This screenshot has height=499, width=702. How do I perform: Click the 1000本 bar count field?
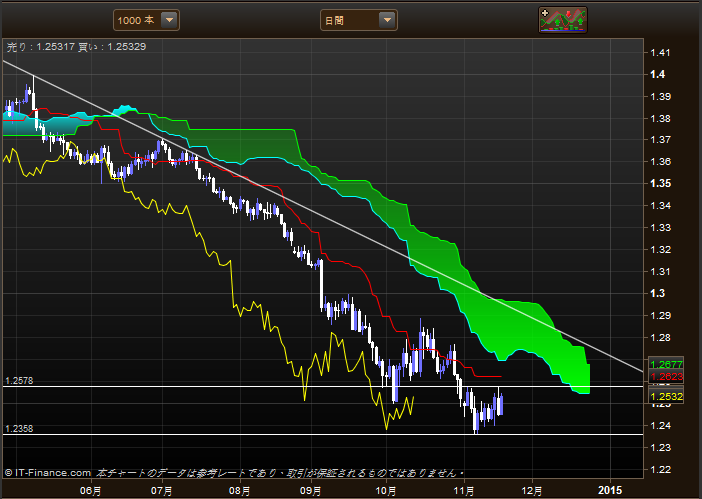click(x=146, y=20)
